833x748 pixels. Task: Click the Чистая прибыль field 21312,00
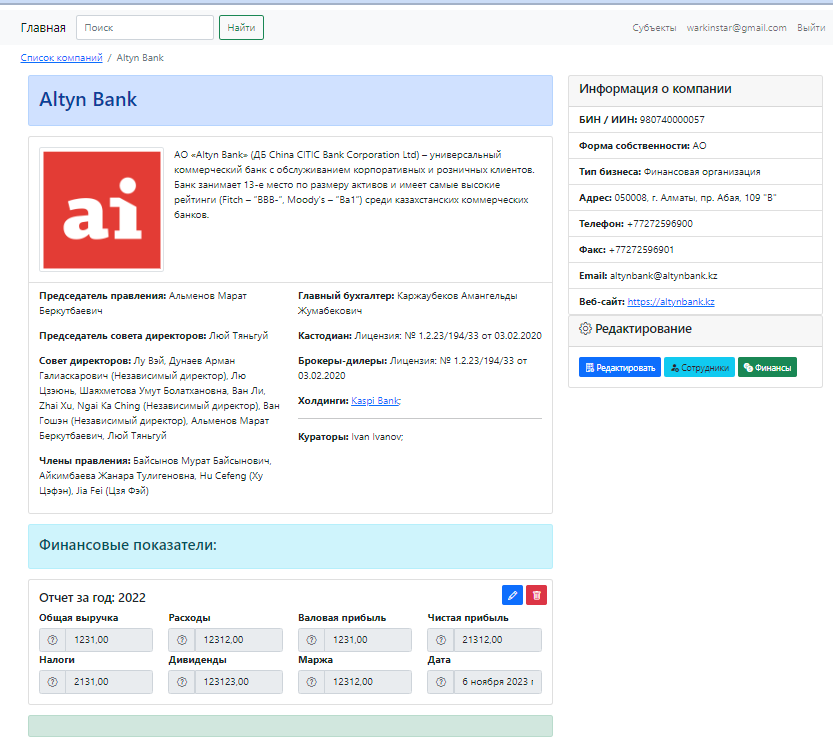click(498, 640)
